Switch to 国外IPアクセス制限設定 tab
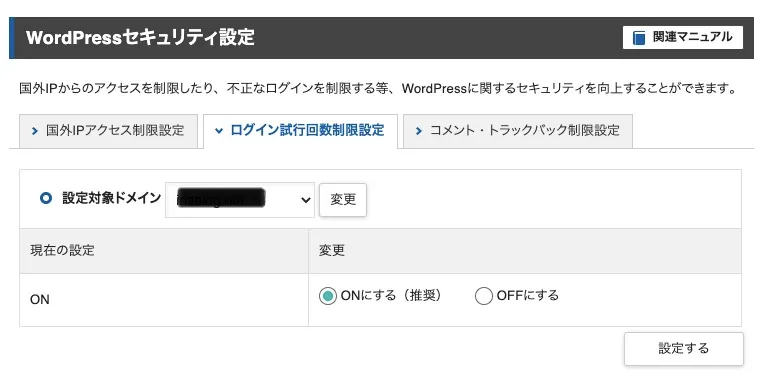The image size is (765, 380). [108, 131]
